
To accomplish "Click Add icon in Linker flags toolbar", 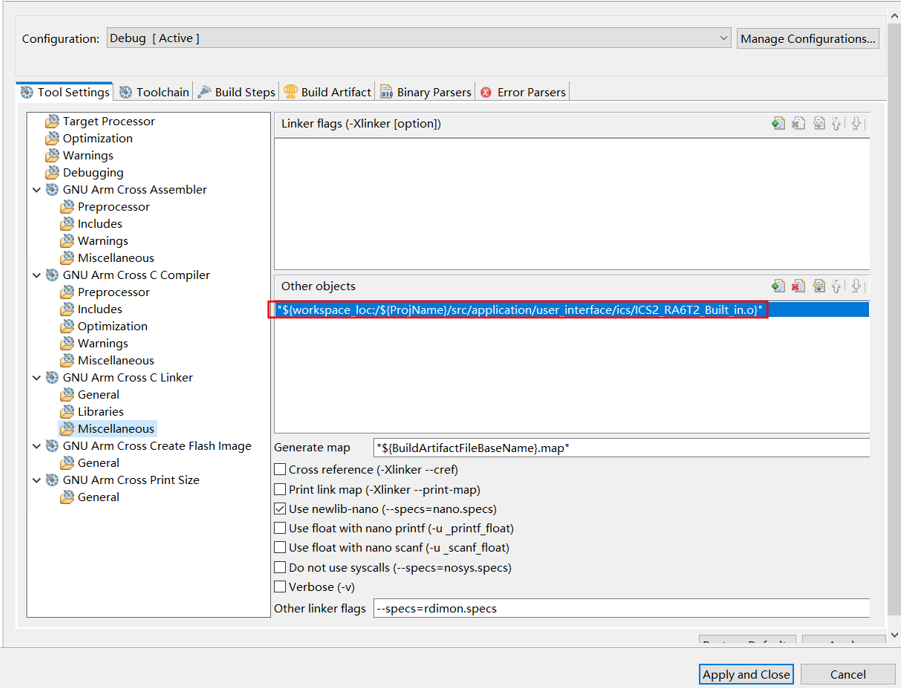I will tap(778, 124).
